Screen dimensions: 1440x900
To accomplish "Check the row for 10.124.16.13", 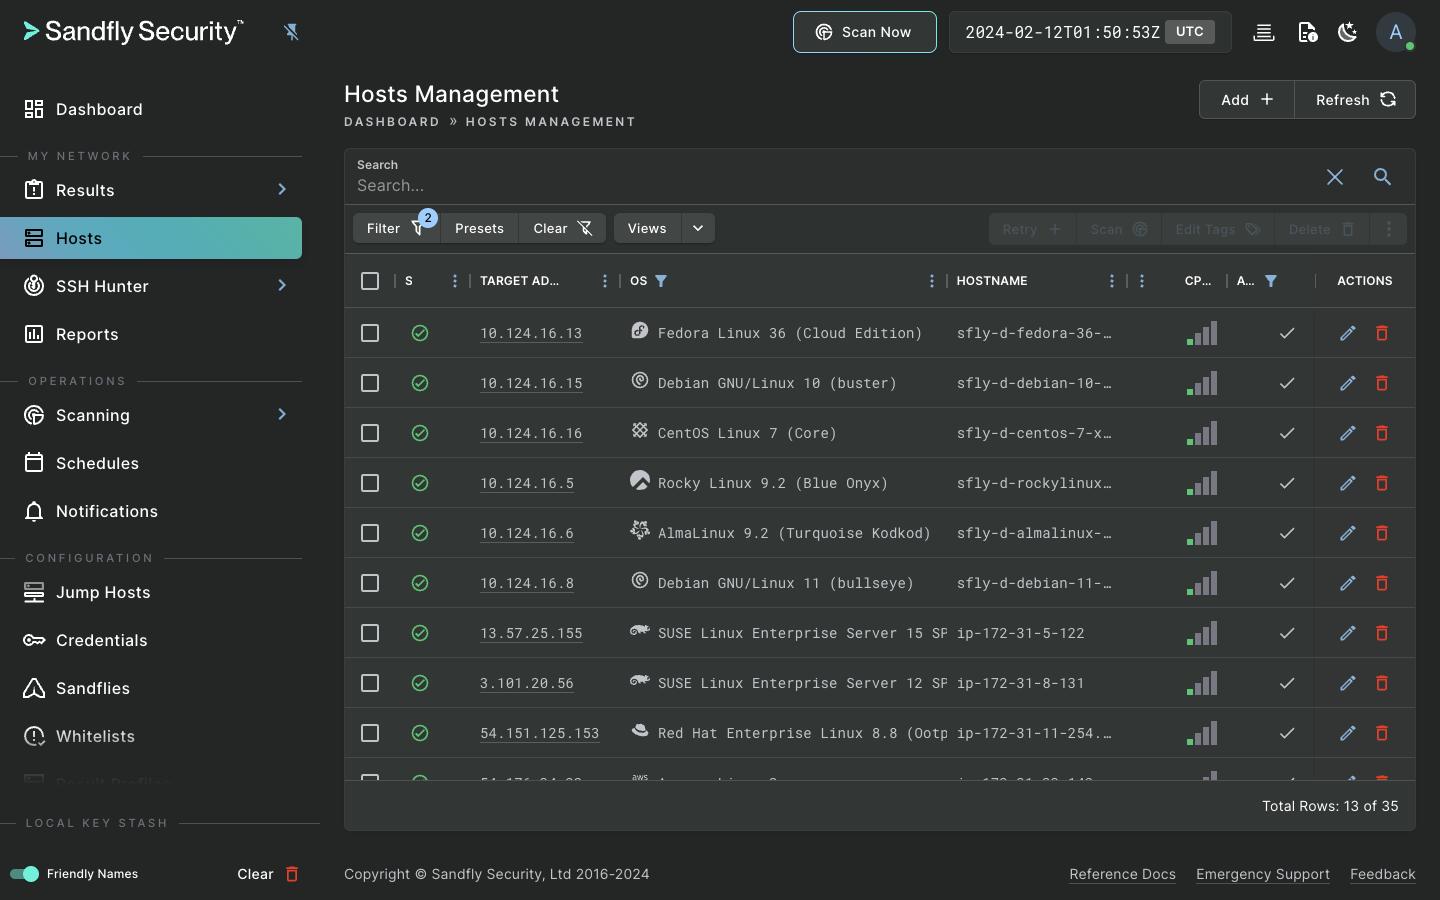I will tap(370, 333).
